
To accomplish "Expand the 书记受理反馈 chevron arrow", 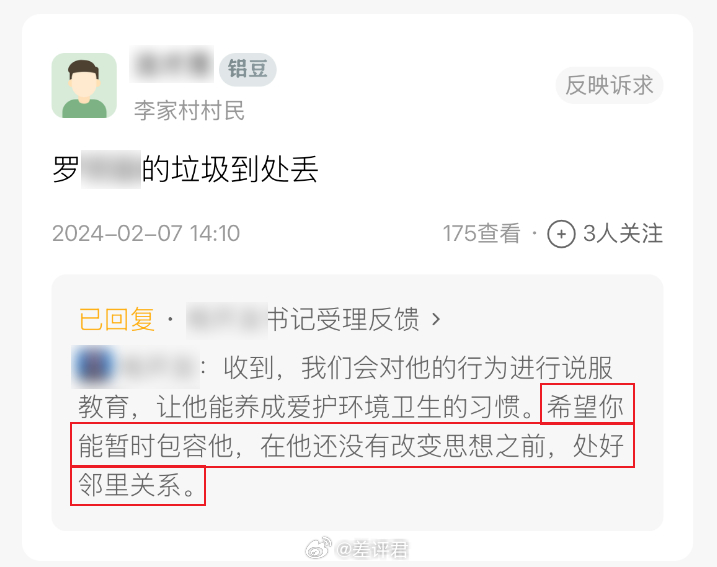I will (x=436, y=319).
